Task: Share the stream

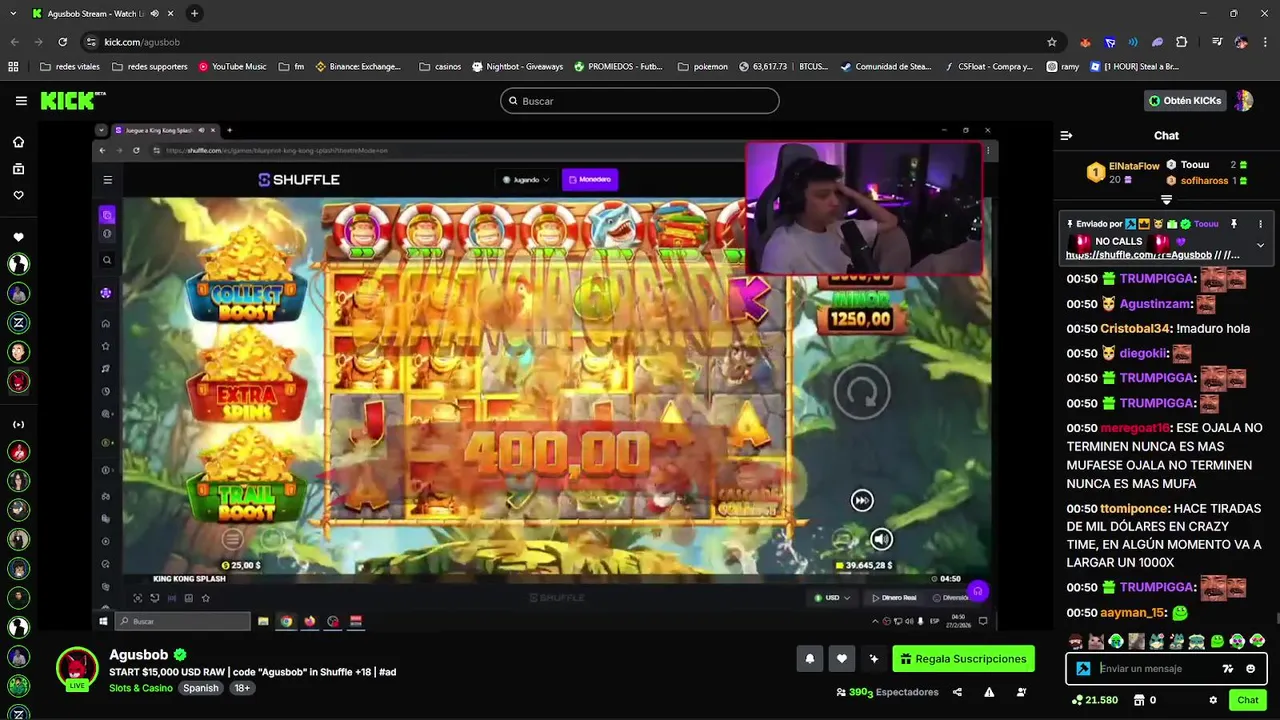Action: click(x=957, y=692)
